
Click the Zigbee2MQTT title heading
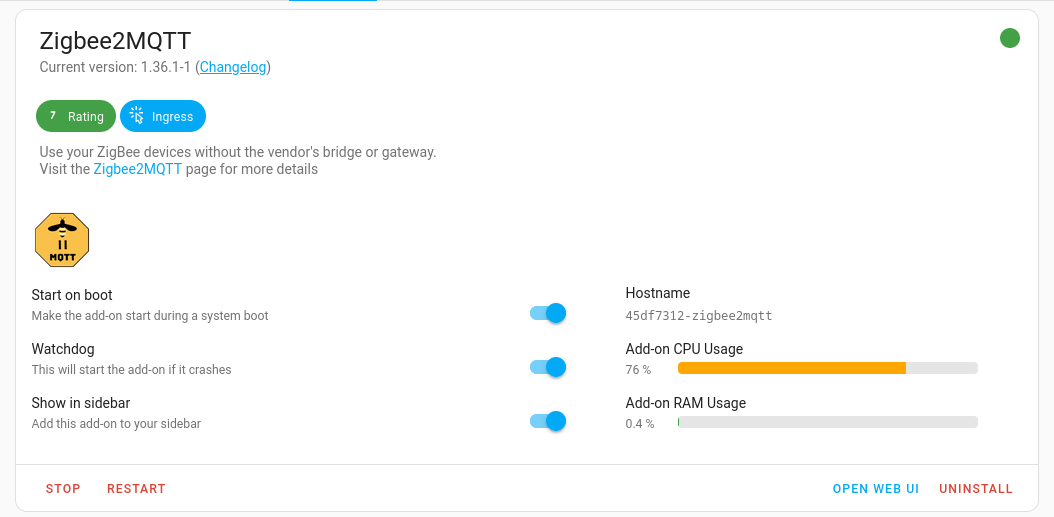(x=115, y=40)
